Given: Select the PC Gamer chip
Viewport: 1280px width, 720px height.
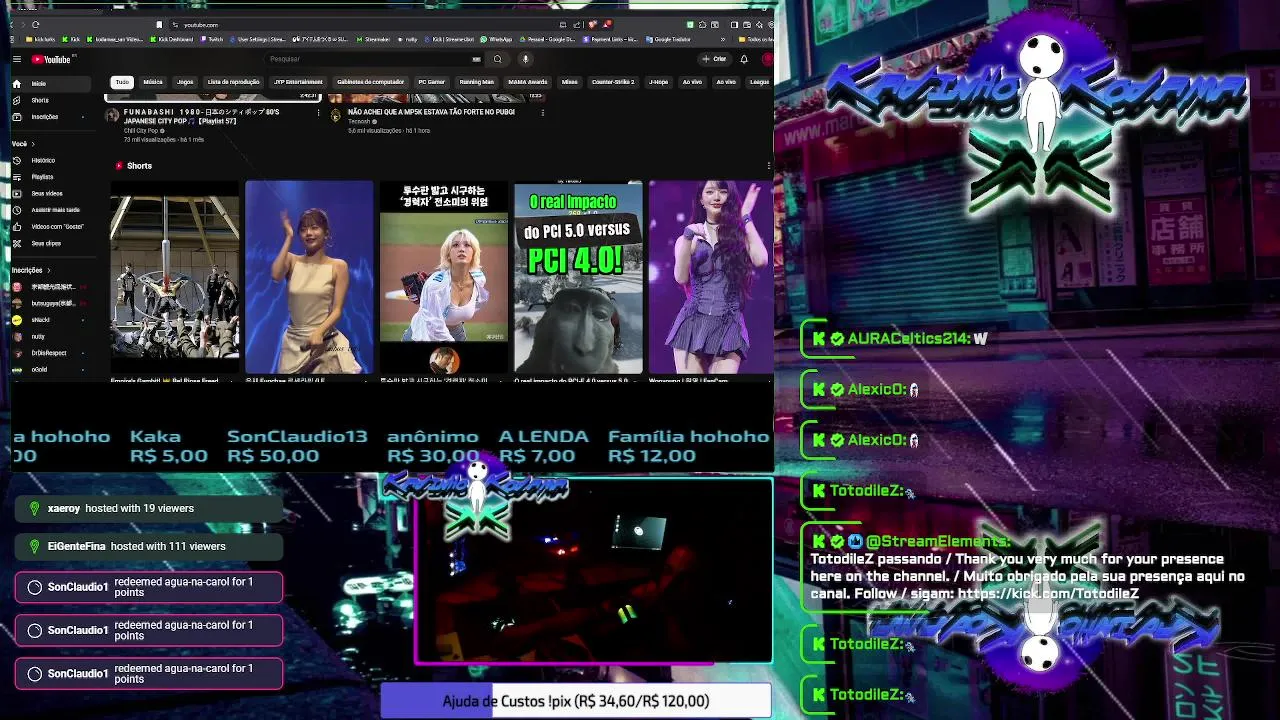Looking at the screenshot, I should pos(432,82).
